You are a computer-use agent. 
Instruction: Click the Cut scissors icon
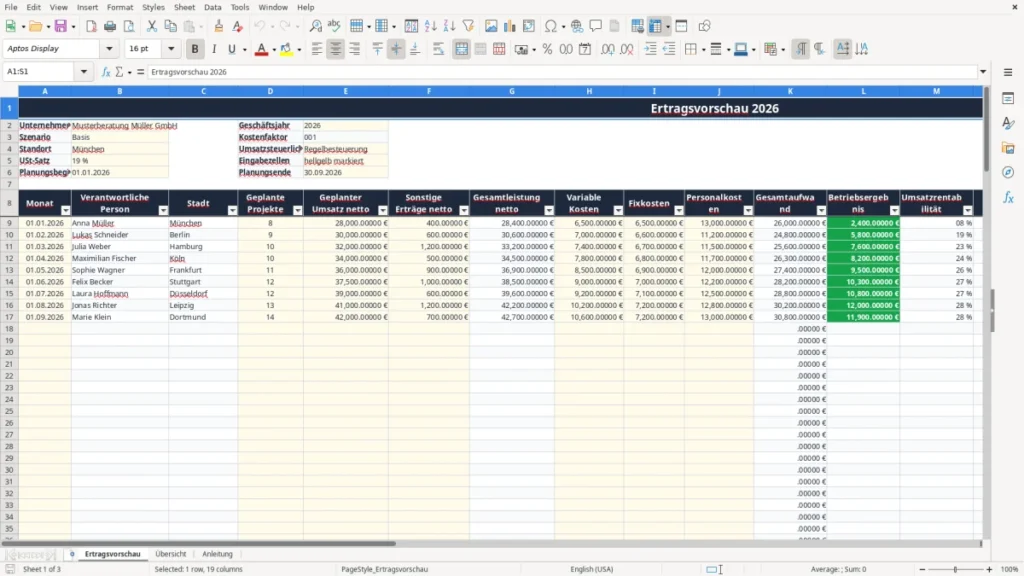tap(152, 26)
